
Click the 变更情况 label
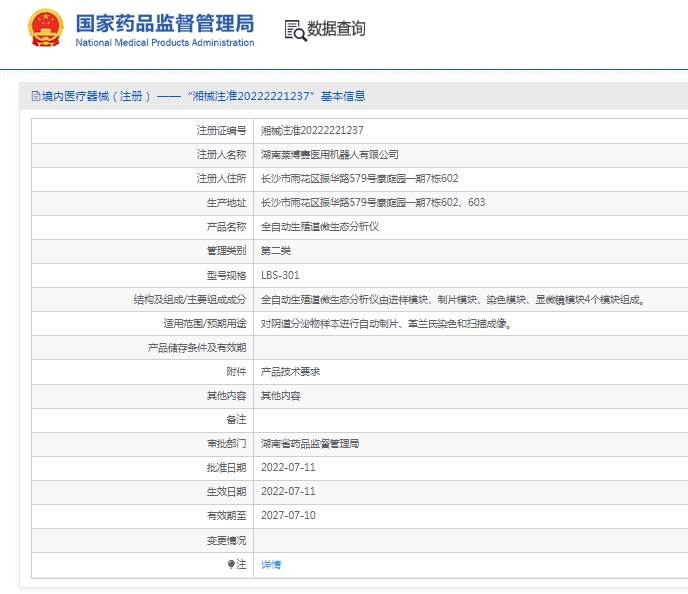[x=226, y=540]
